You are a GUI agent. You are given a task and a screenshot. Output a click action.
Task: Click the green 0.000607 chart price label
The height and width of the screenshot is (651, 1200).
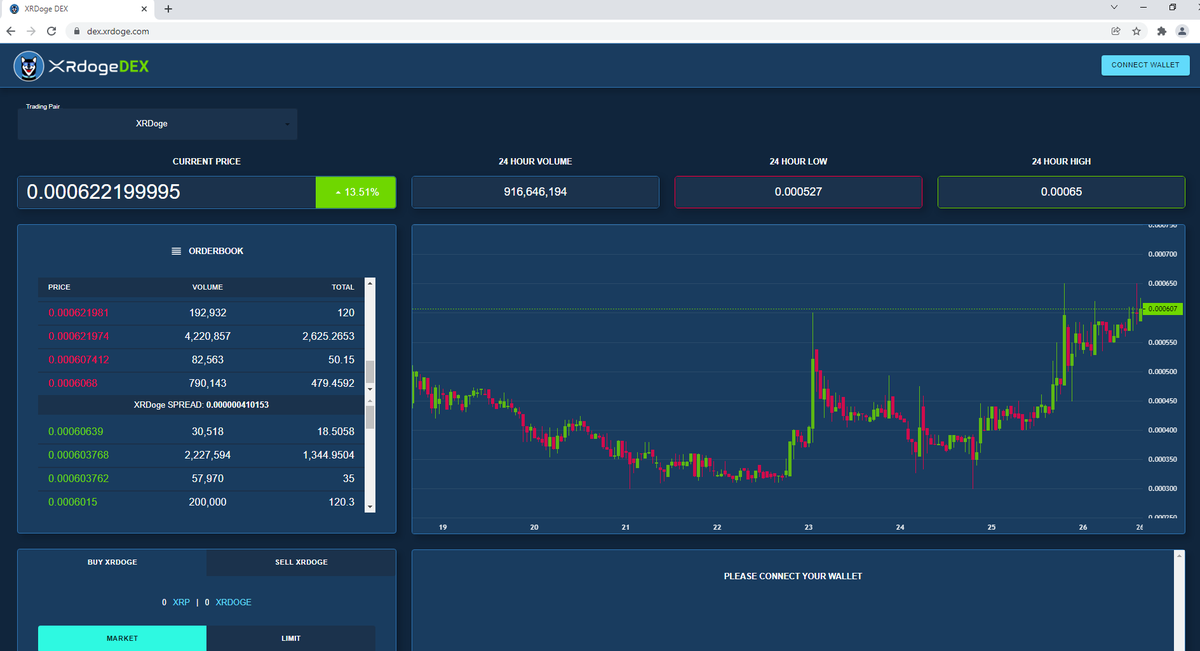click(x=1163, y=309)
